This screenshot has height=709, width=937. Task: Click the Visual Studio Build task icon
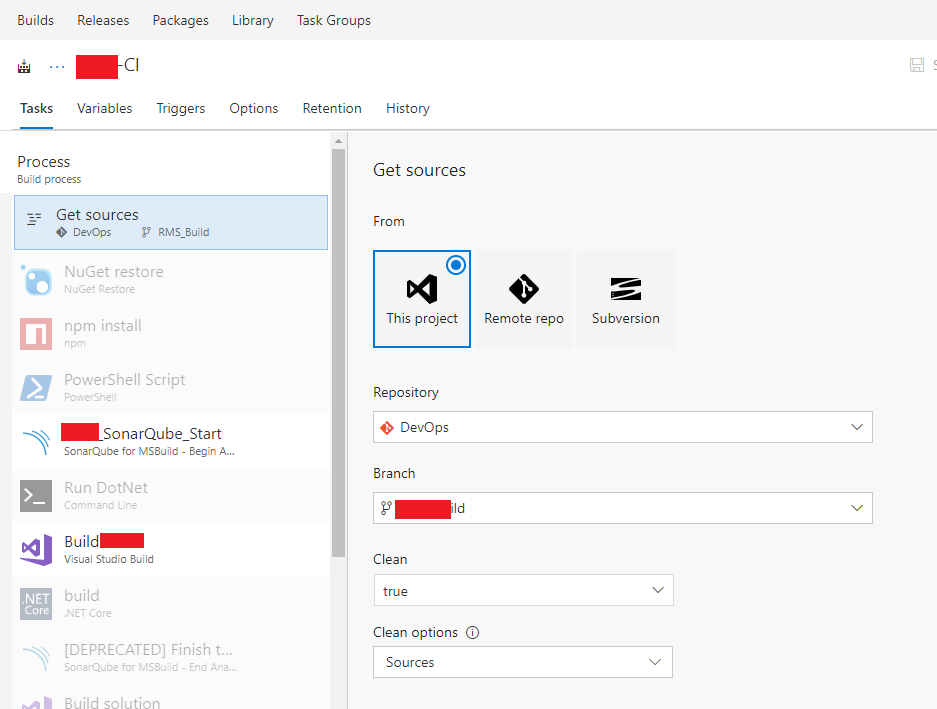[x=36, y=549]
